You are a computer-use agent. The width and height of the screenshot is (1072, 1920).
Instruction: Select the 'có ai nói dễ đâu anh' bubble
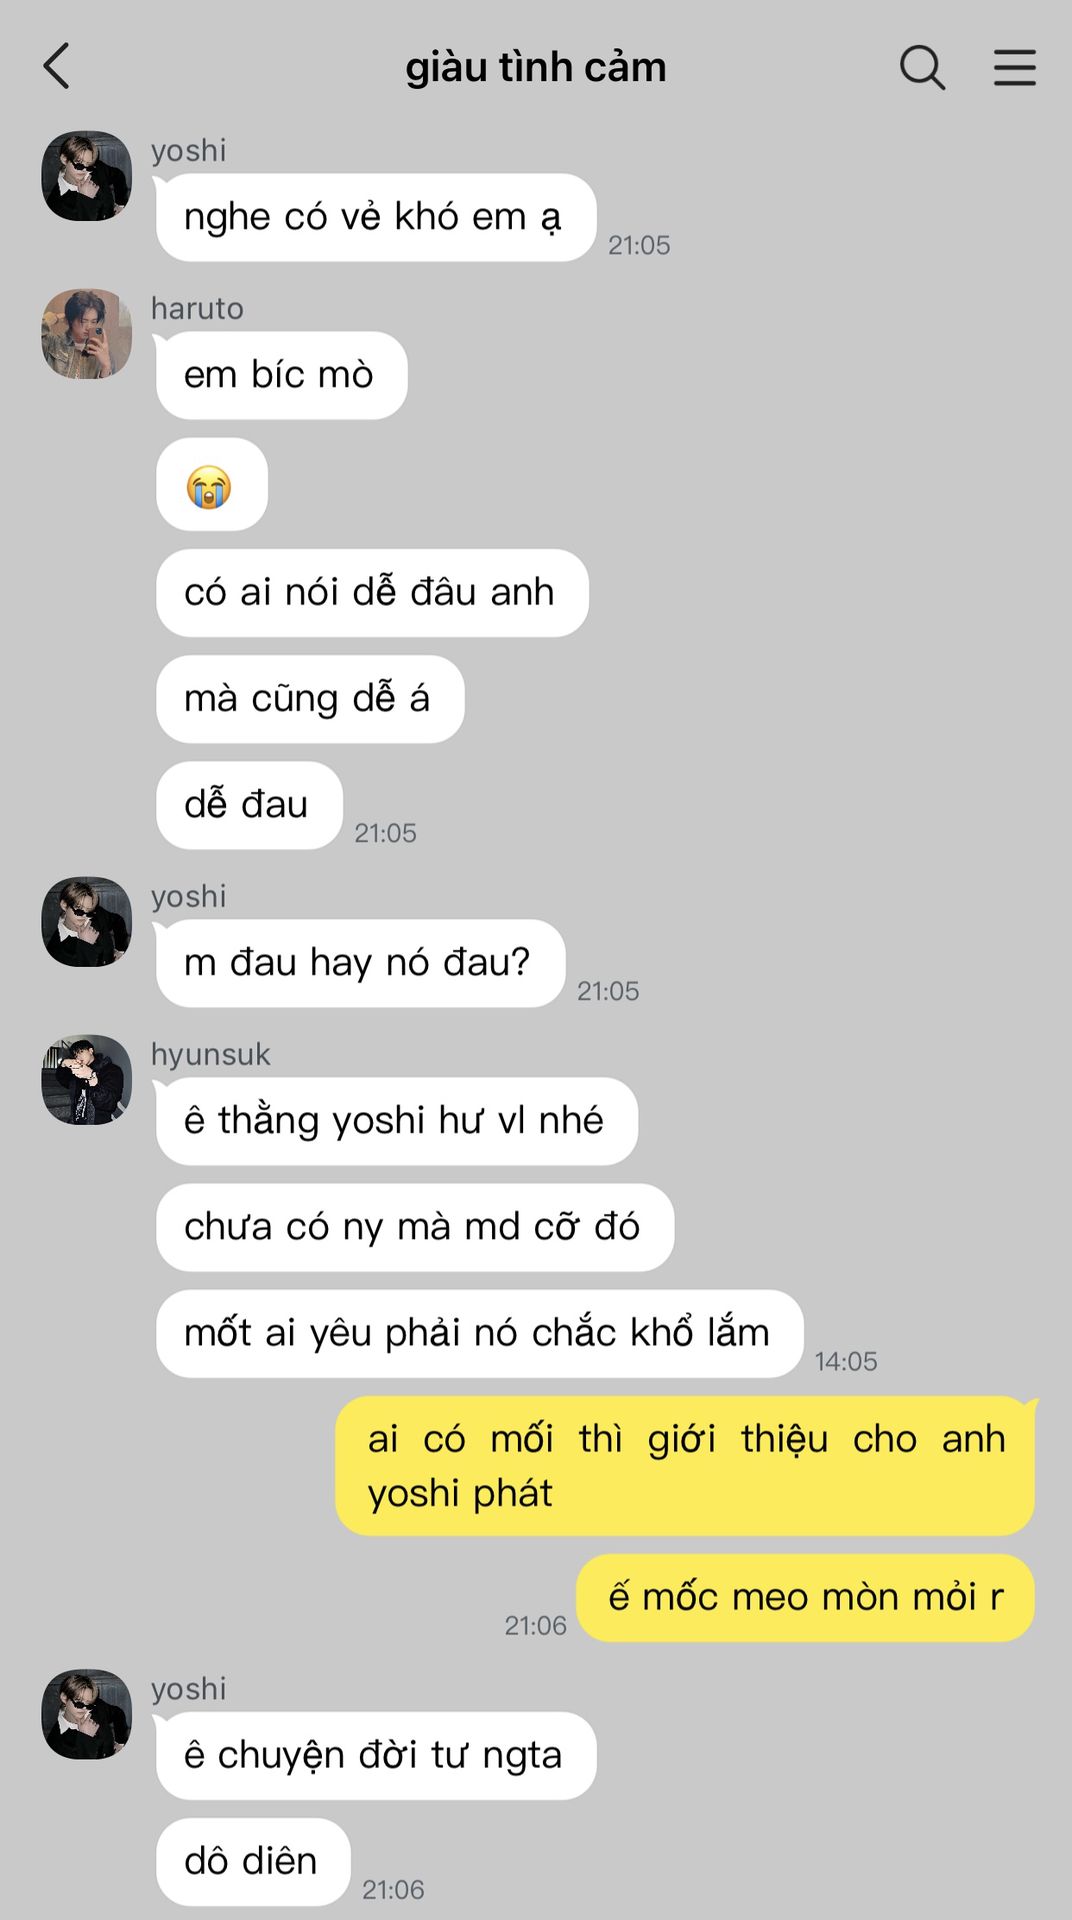point(372,593)
